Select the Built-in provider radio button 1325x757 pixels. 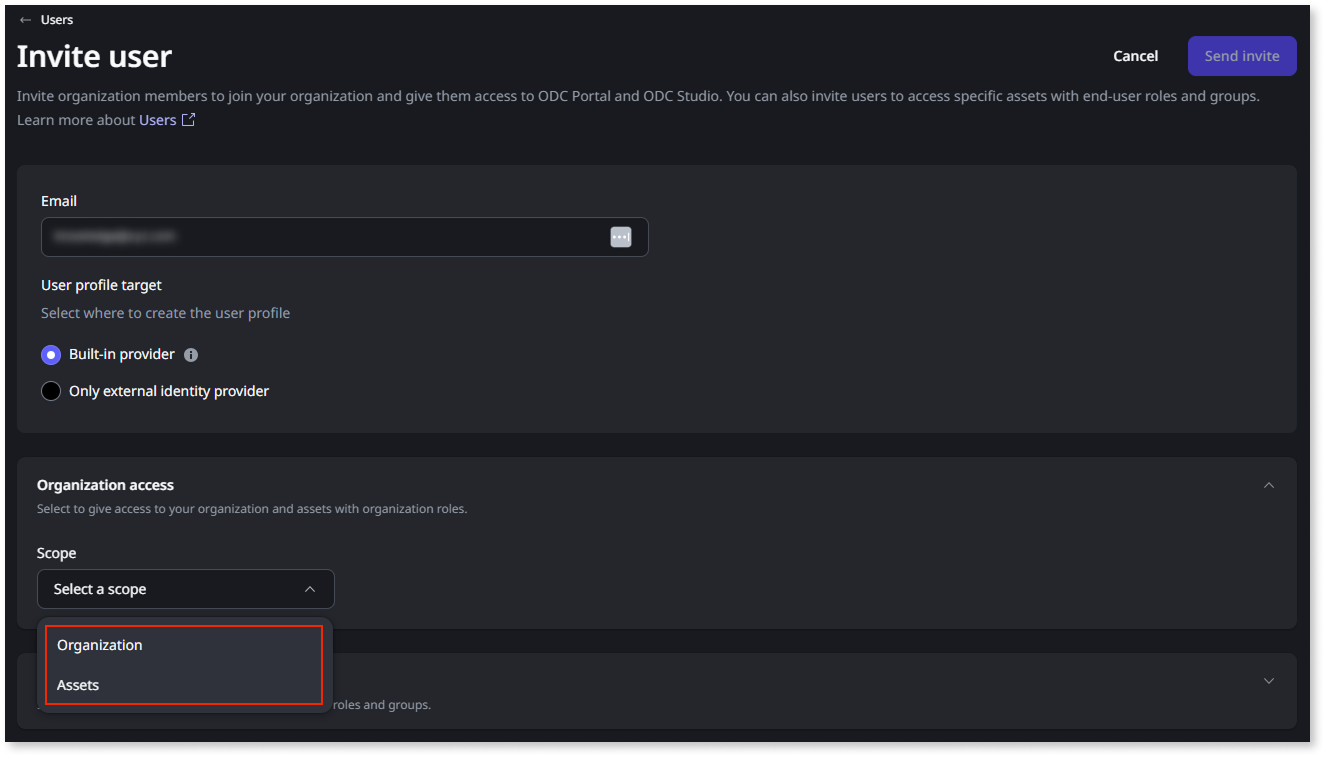(51, 355)
